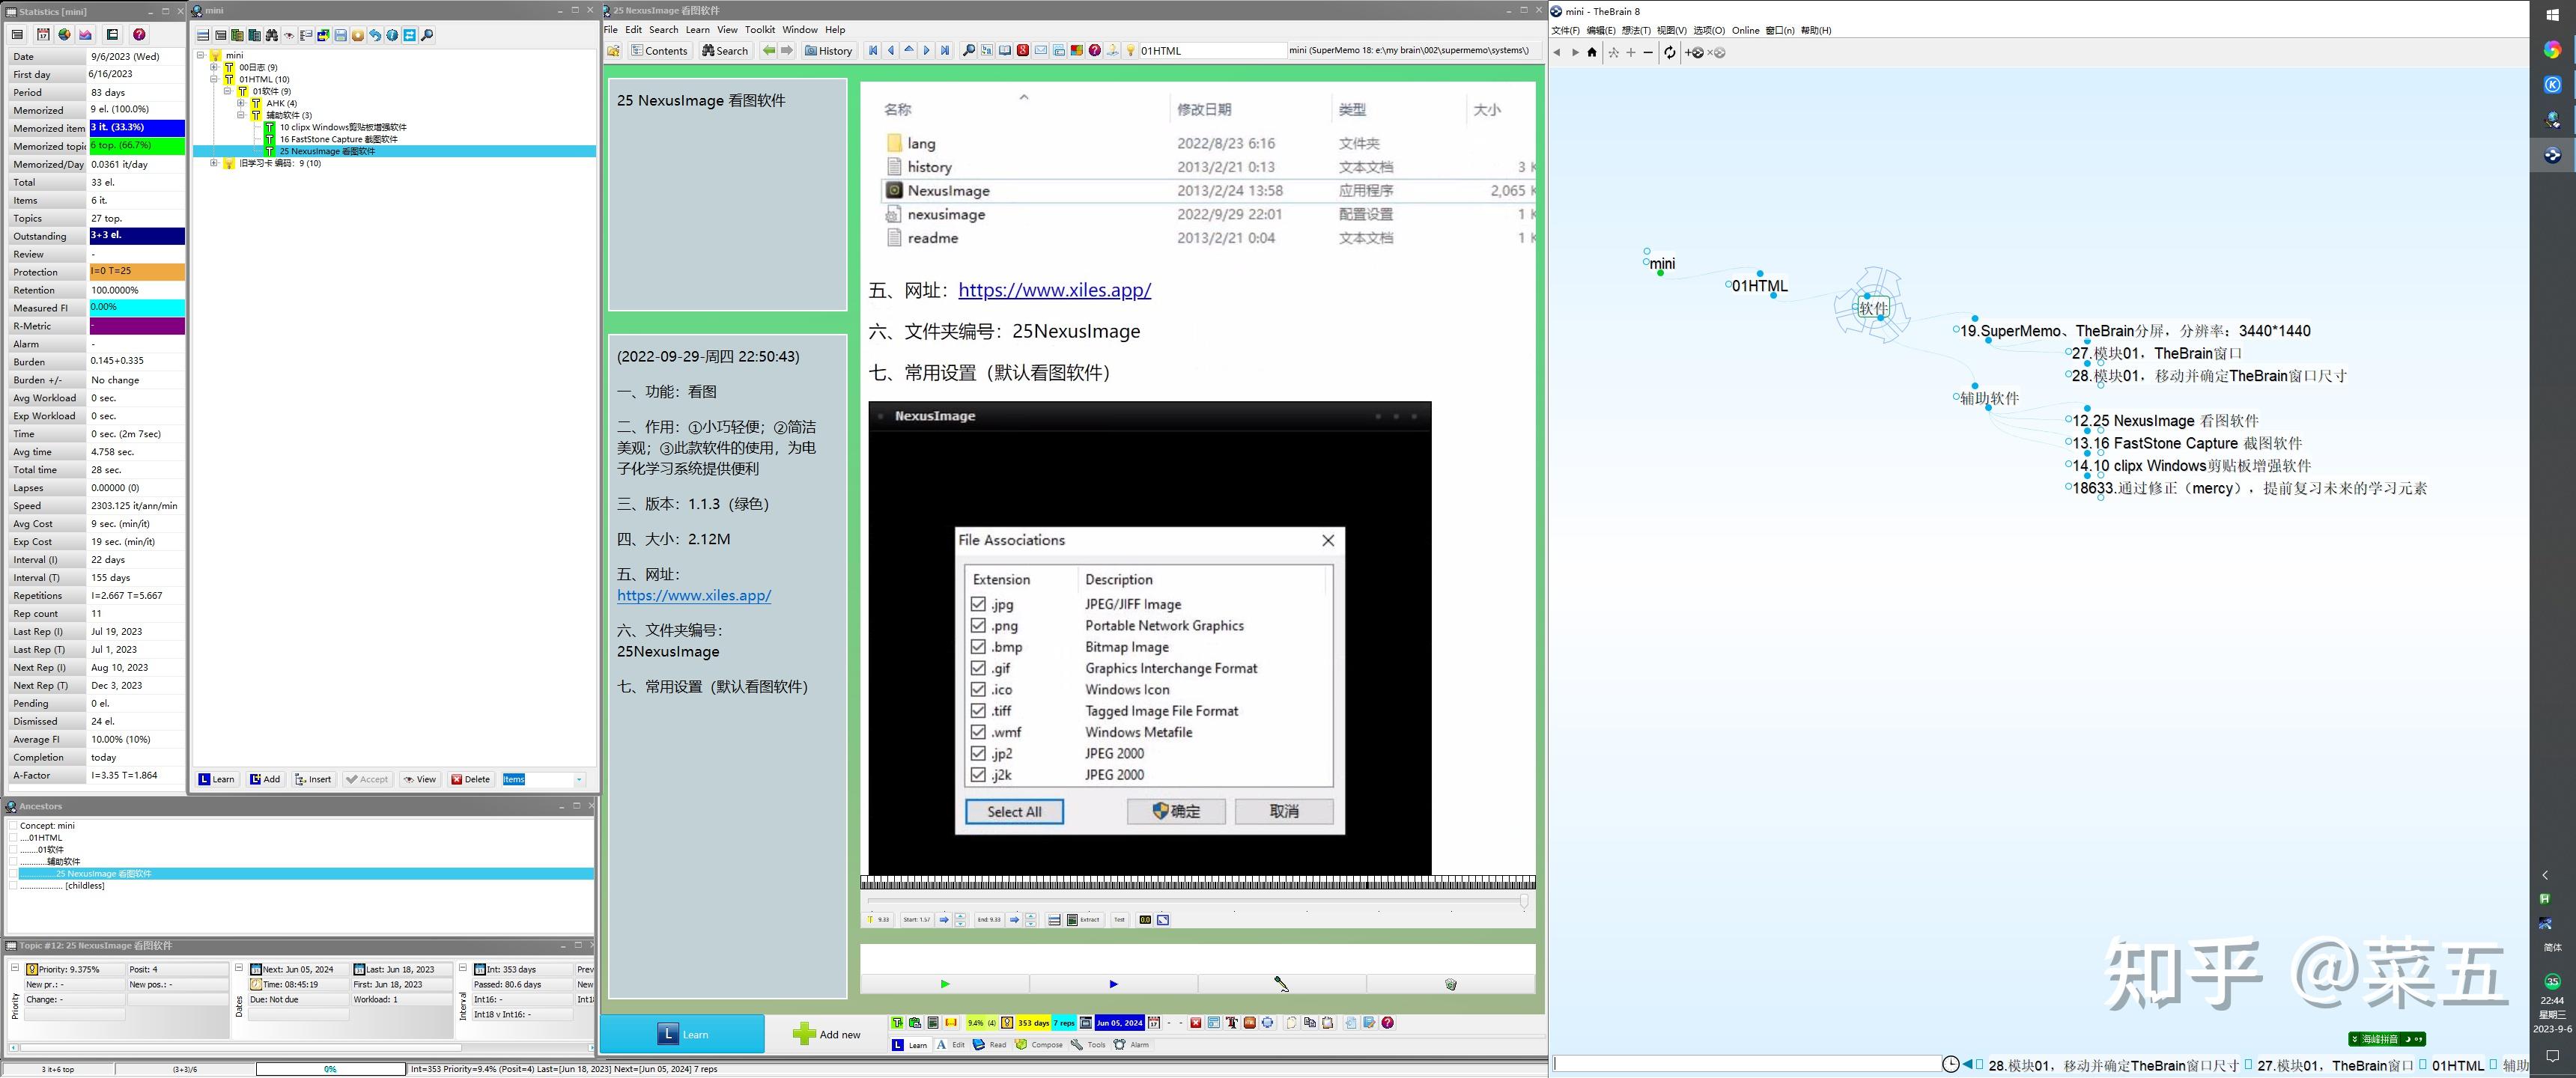
Task: Click the green play button
Action: coord(945,984)
